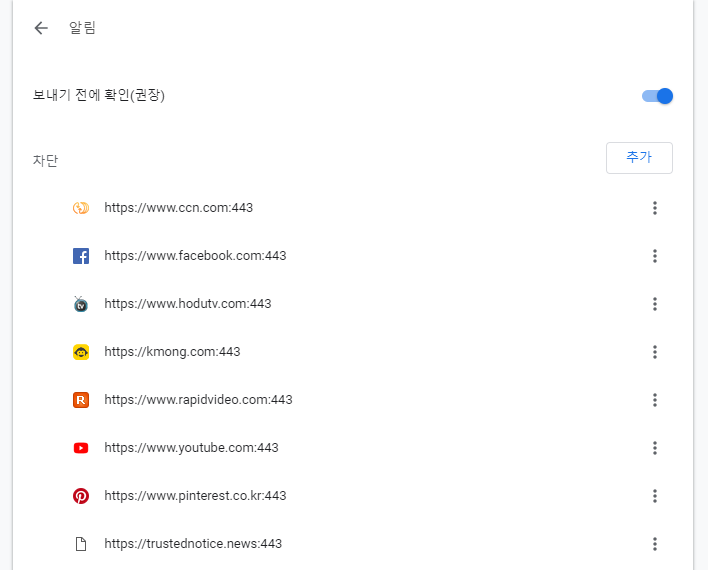Click the ccn.com site favicon

[81, 208]
